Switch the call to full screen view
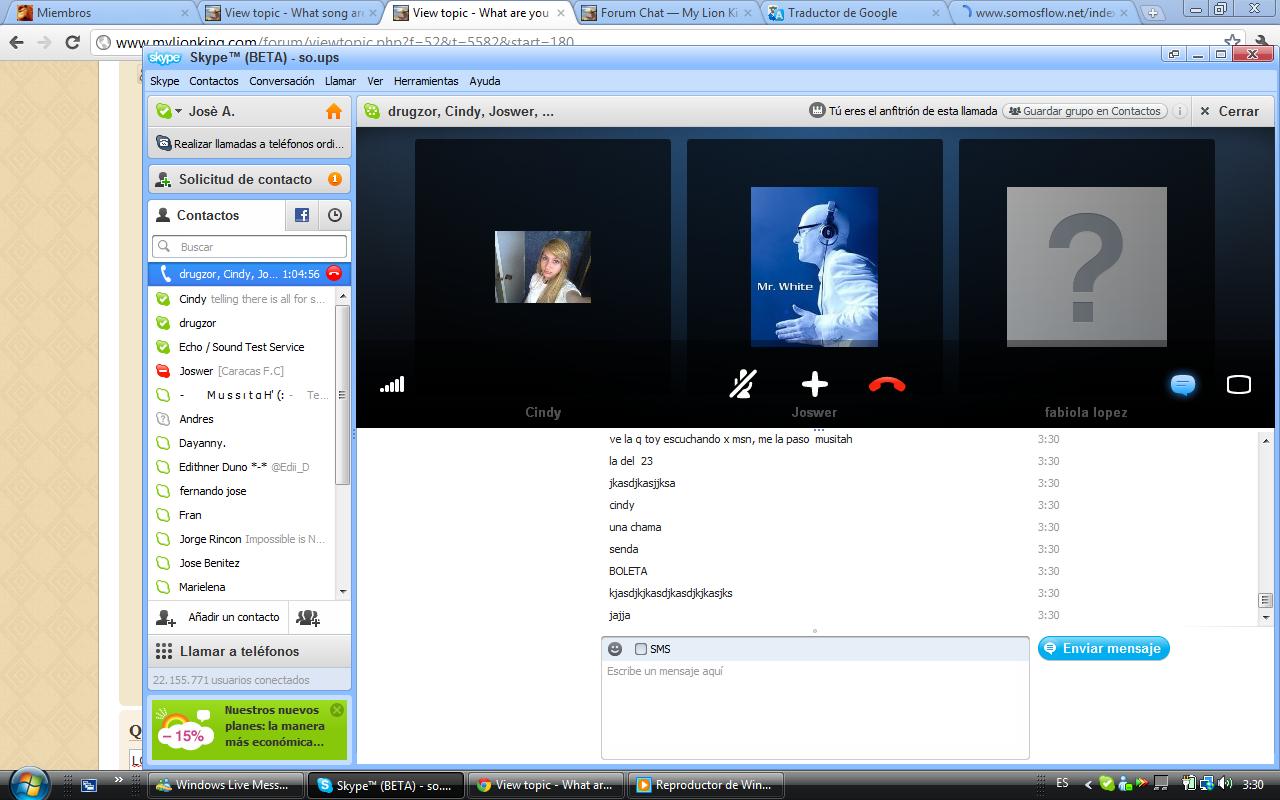1280x800 pixels. 1238,385
